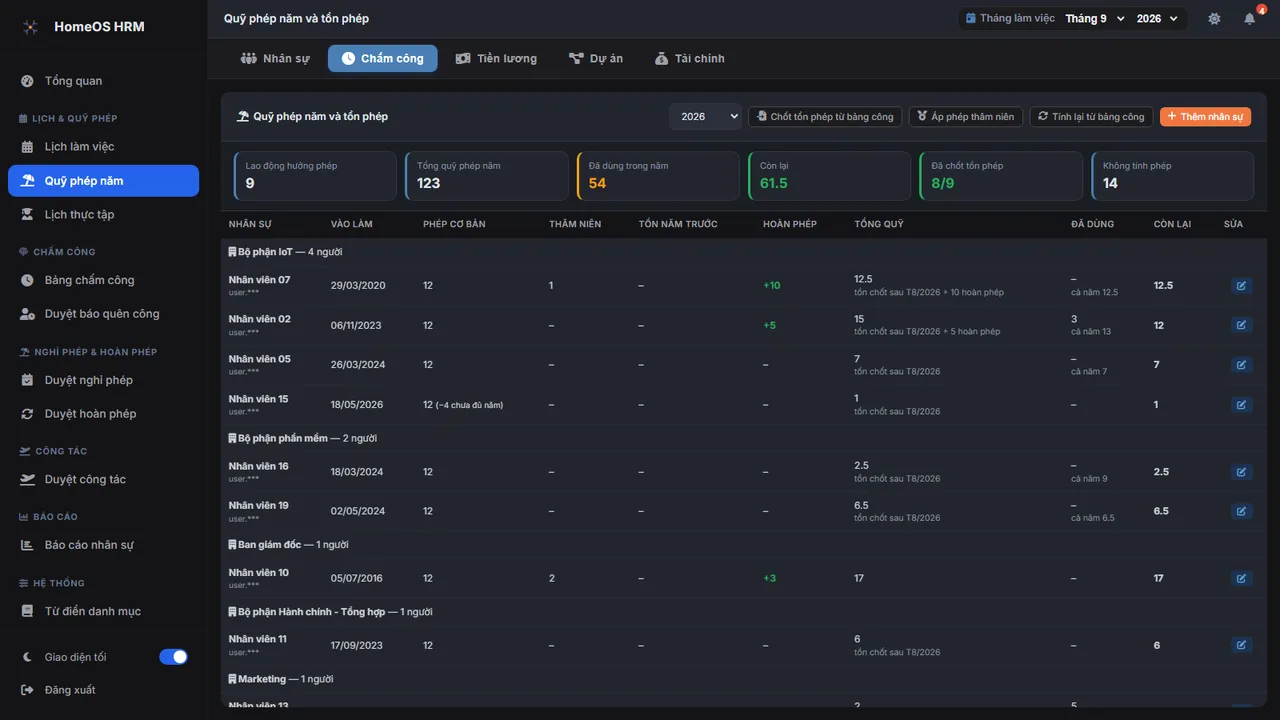Open Báo cáo nhân sự in sidebar
This screenshot has height=720, width=1280.
point(104,545)
